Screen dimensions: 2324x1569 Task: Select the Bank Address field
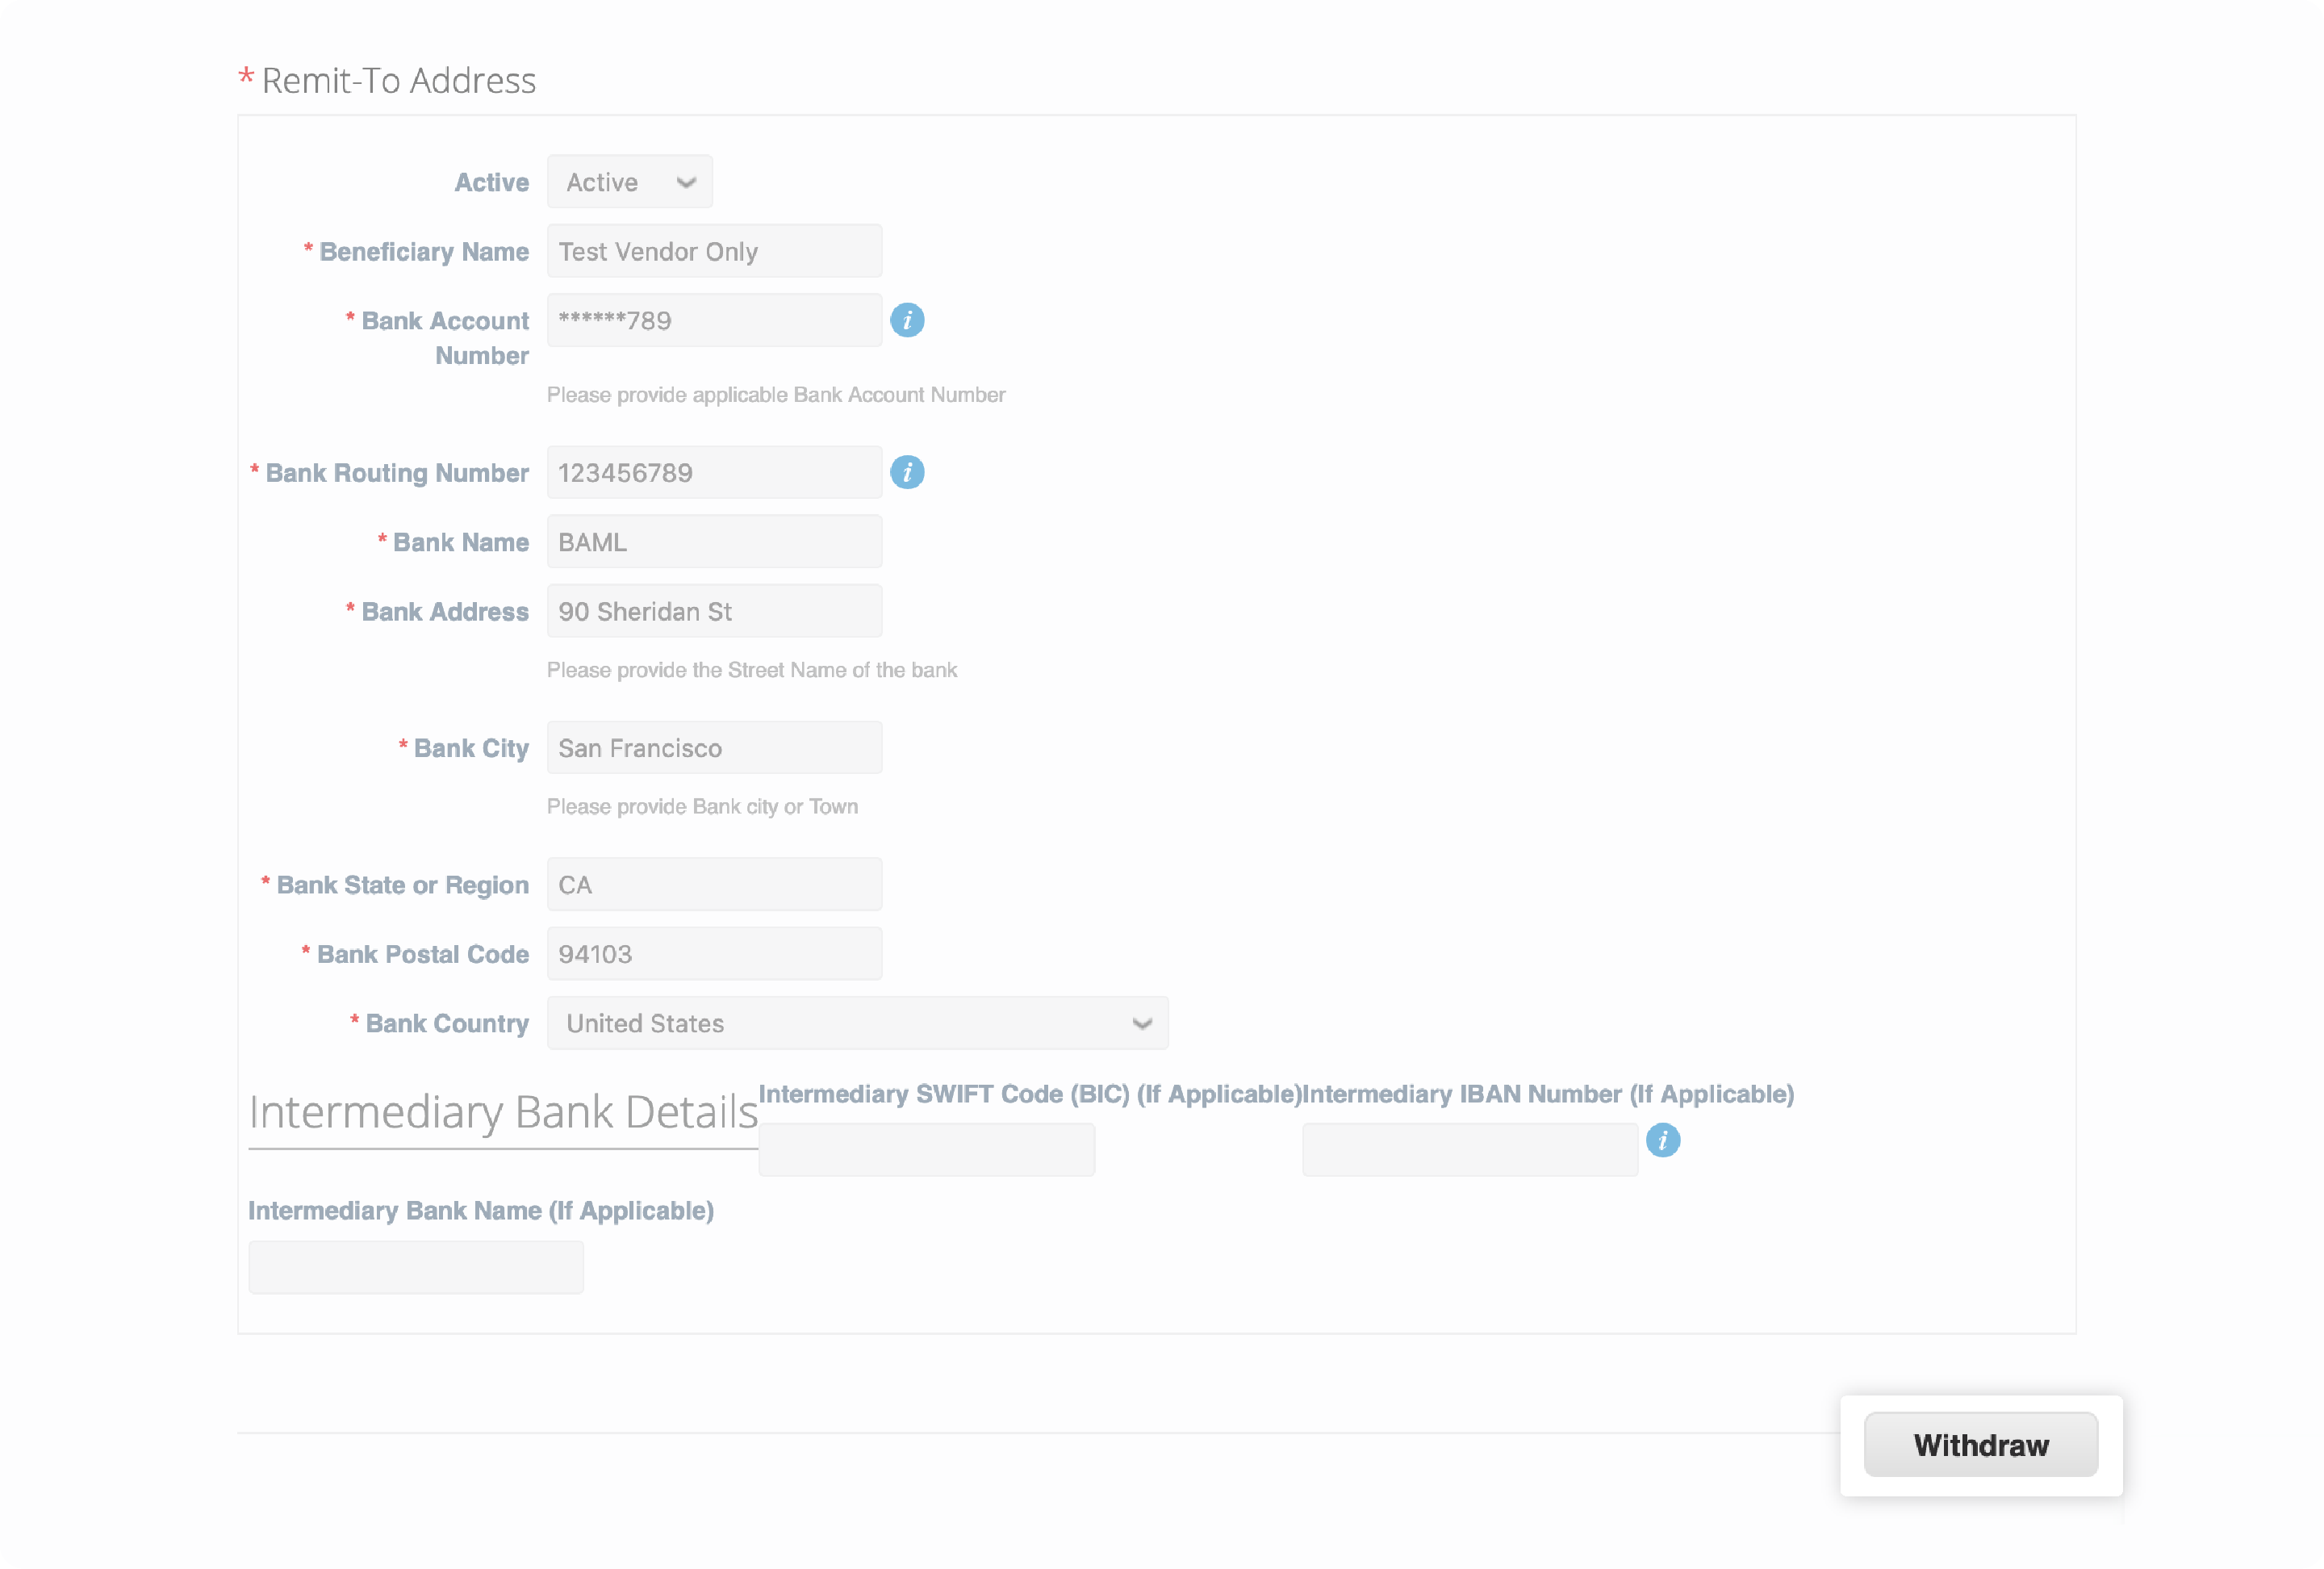pos(713,611)
